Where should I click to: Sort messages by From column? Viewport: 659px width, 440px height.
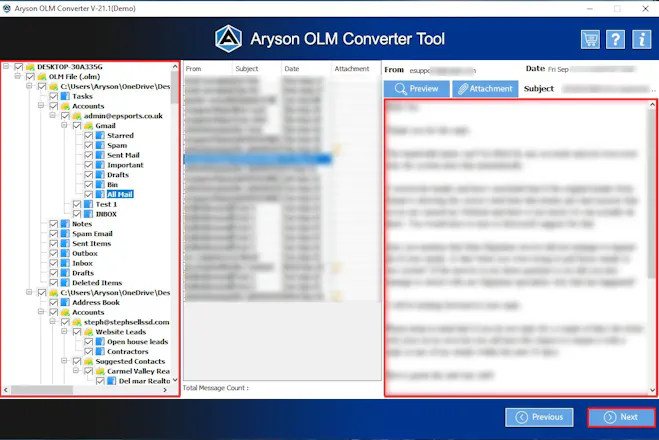pyautogui.click(x=208, y=69)
